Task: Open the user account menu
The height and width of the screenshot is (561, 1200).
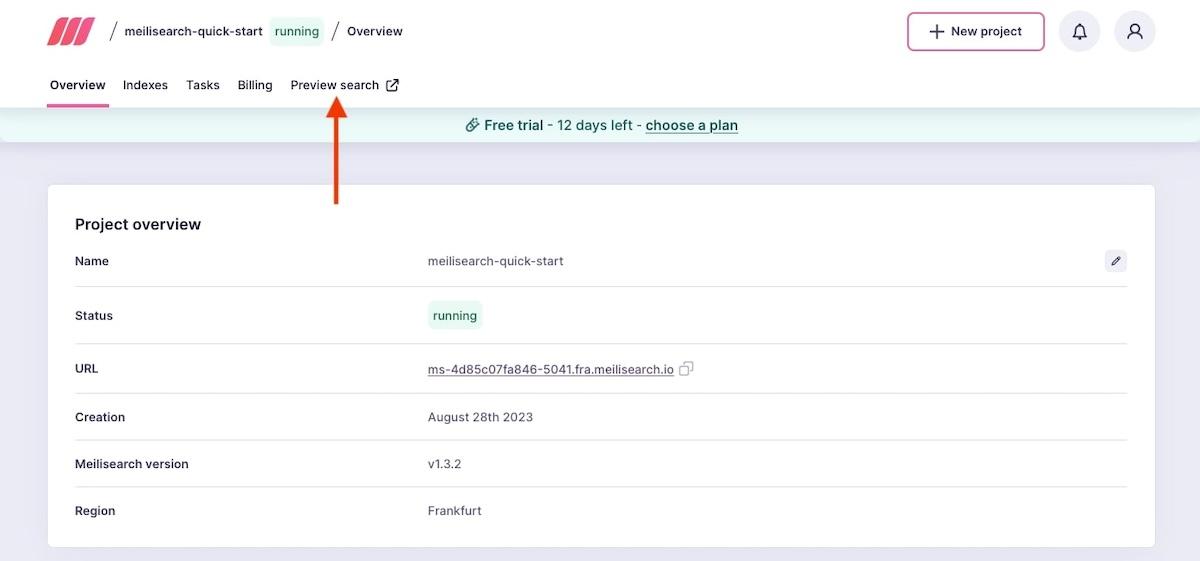Action: pyautogui.click(x=1135, y=31)
